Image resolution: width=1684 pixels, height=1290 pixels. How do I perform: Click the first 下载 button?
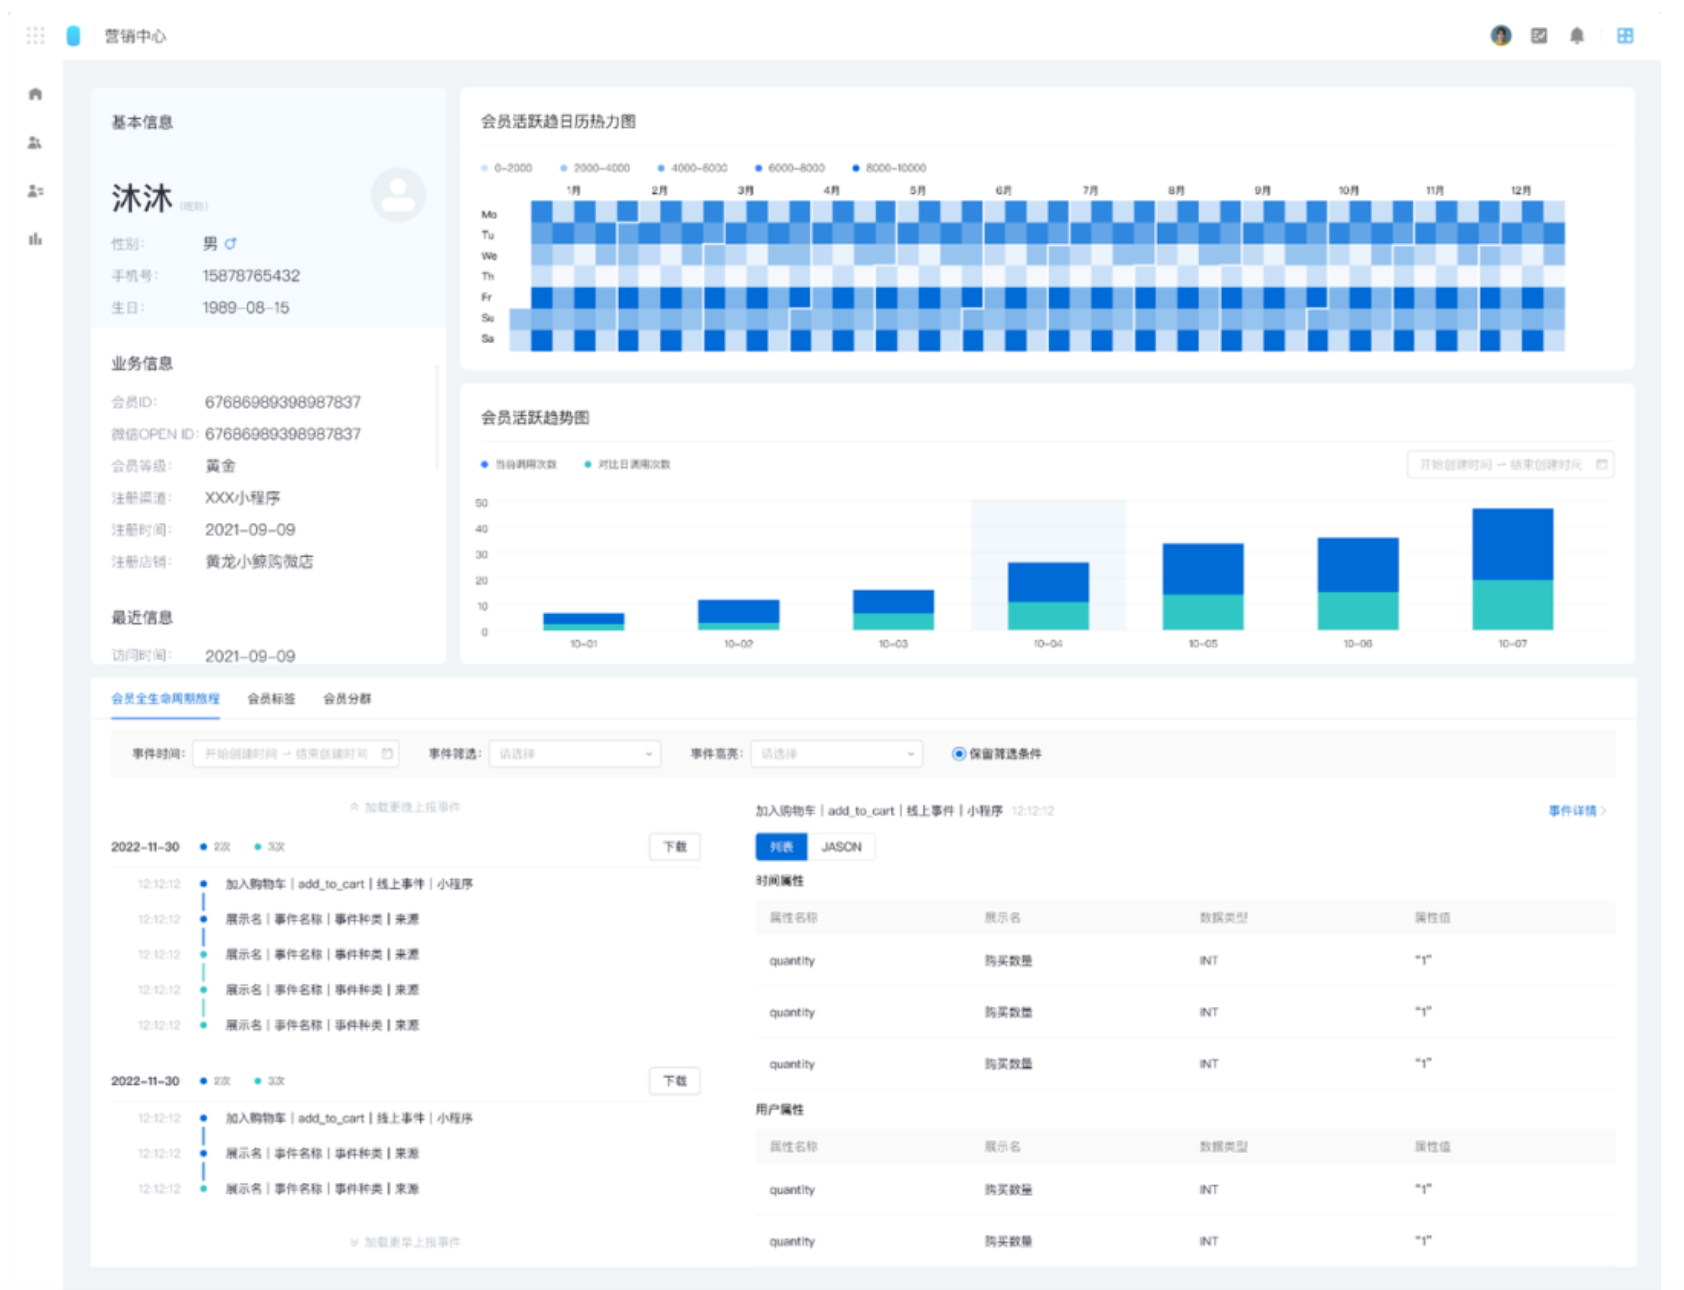pos(675,847)
